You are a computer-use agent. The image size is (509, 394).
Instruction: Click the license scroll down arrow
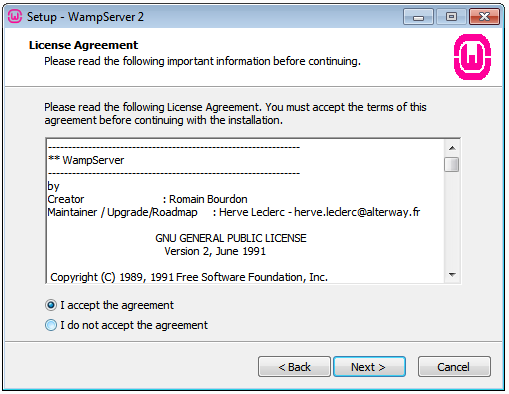click(452, 275)
